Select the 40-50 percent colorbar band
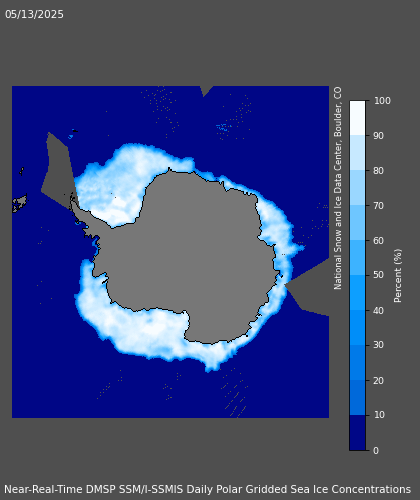The image size is (420, 500). 357,293
